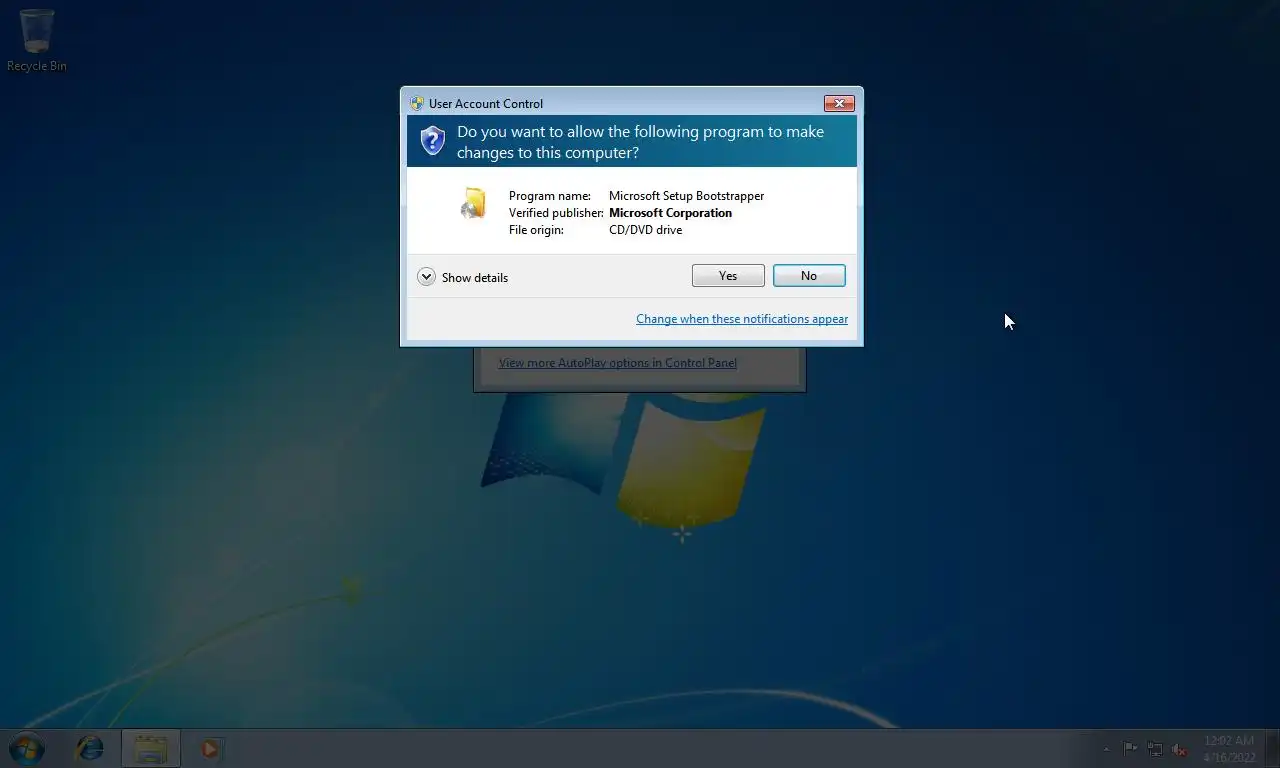Screen dimensions: 1280x768
Task: Close the User Account Control dialog
Action: click(x=839, y=103)
